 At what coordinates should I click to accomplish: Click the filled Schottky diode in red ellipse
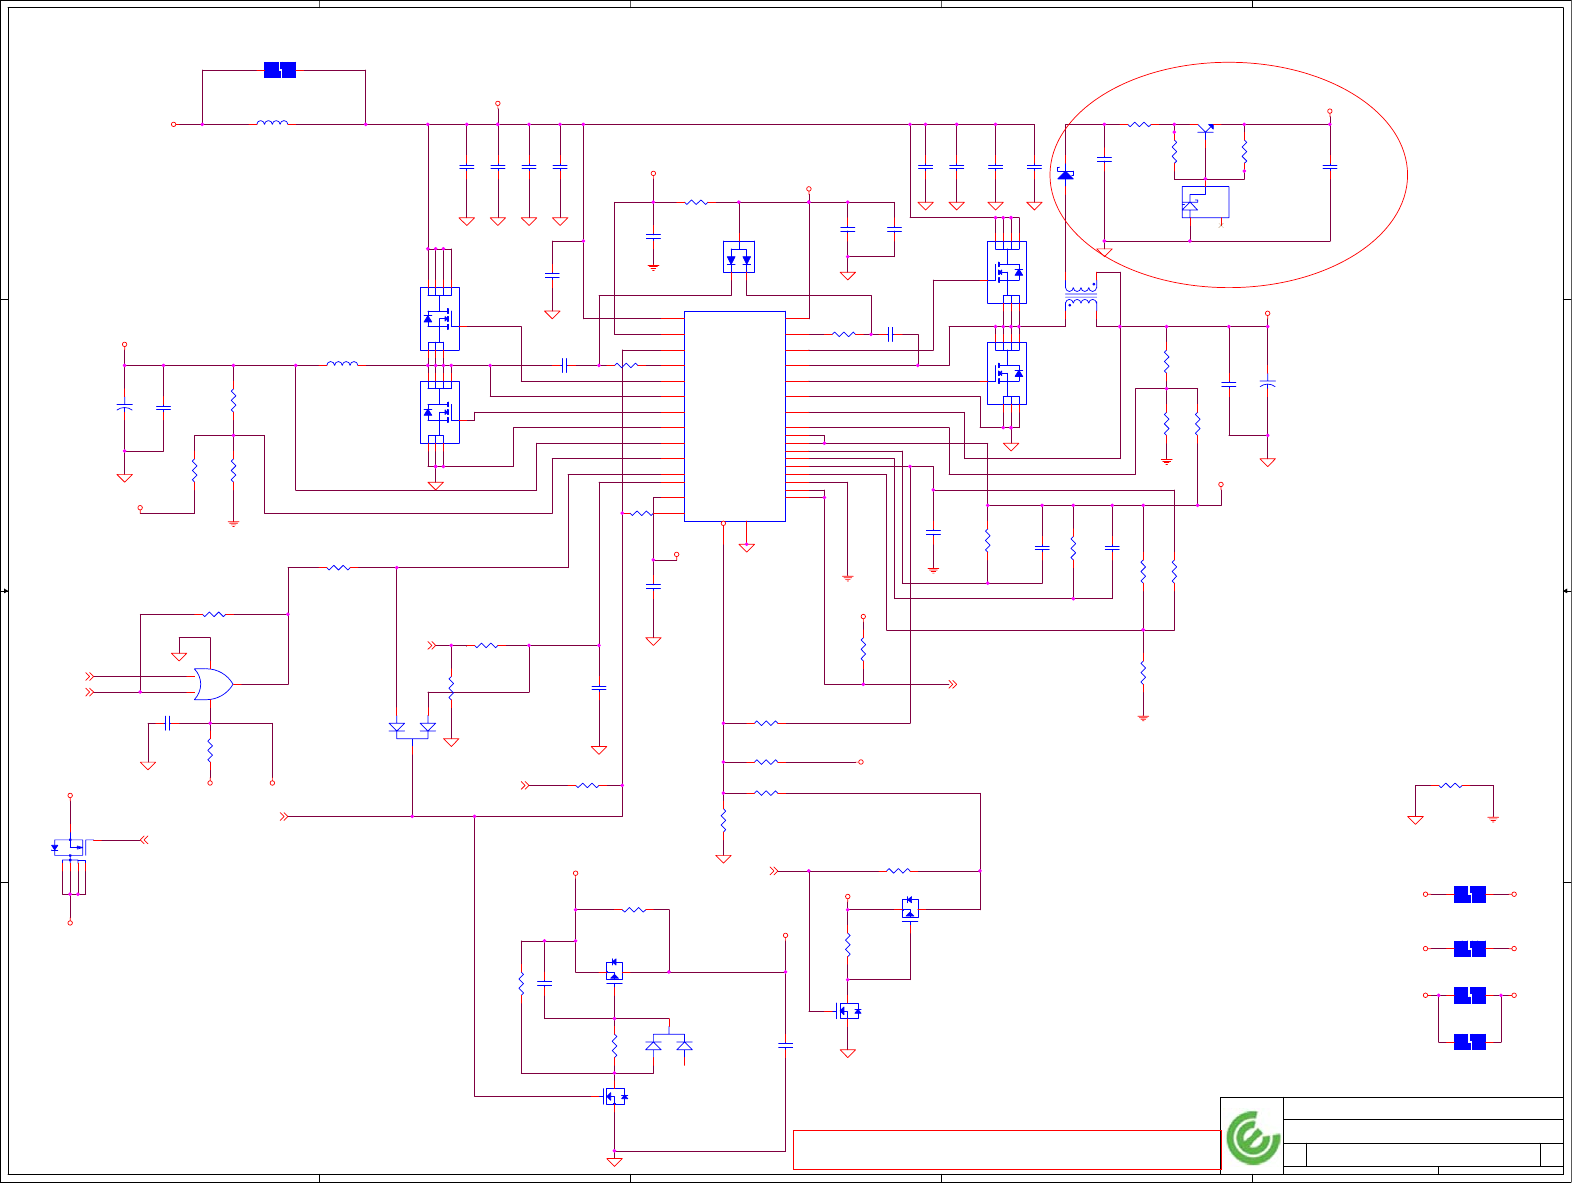(x=1066, y=175)
